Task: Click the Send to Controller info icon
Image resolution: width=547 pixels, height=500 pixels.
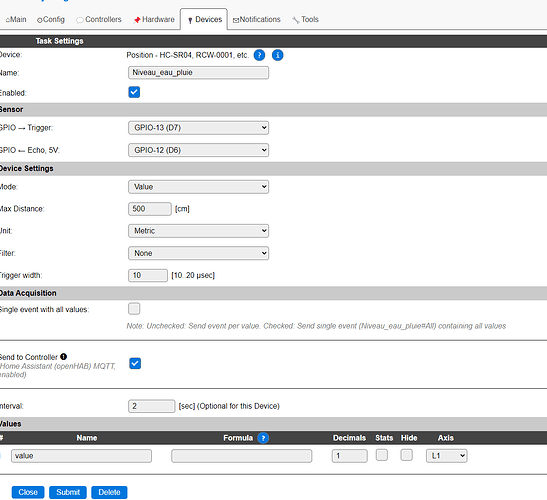Action: [63, 357]
